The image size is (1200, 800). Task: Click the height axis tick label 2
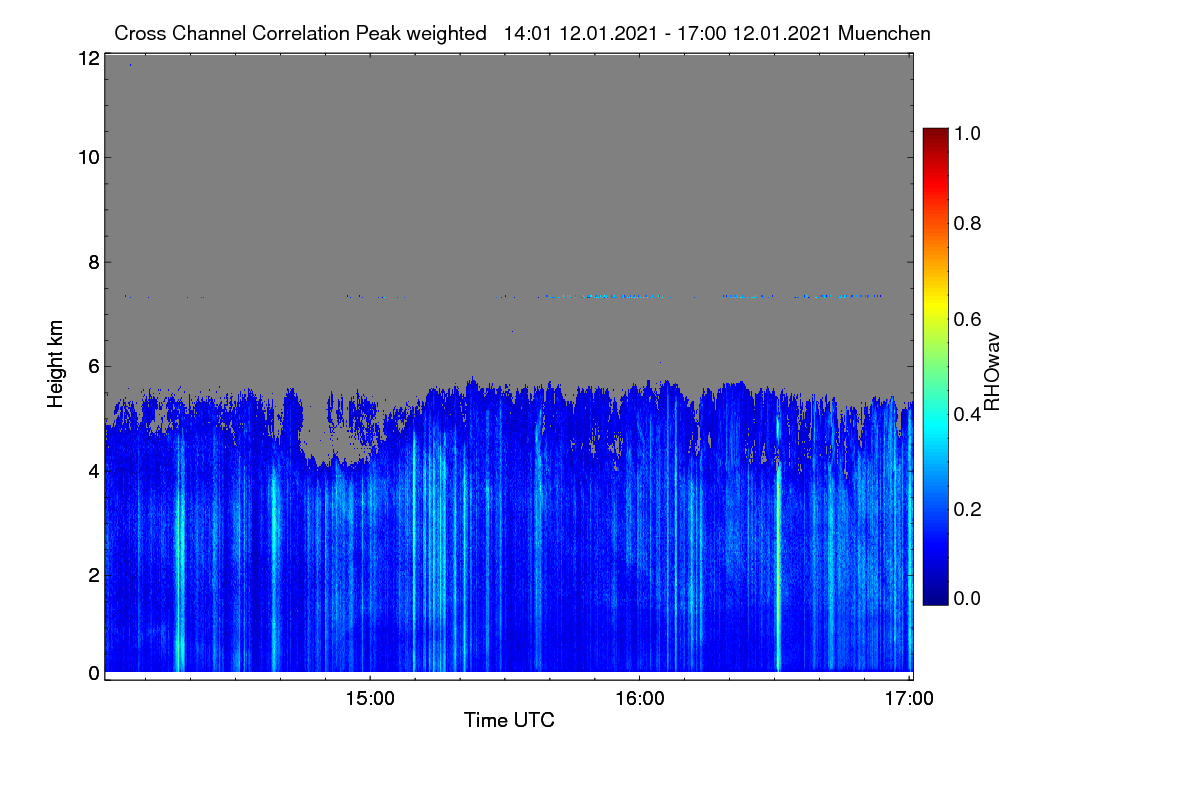click(x=94, y=574)
